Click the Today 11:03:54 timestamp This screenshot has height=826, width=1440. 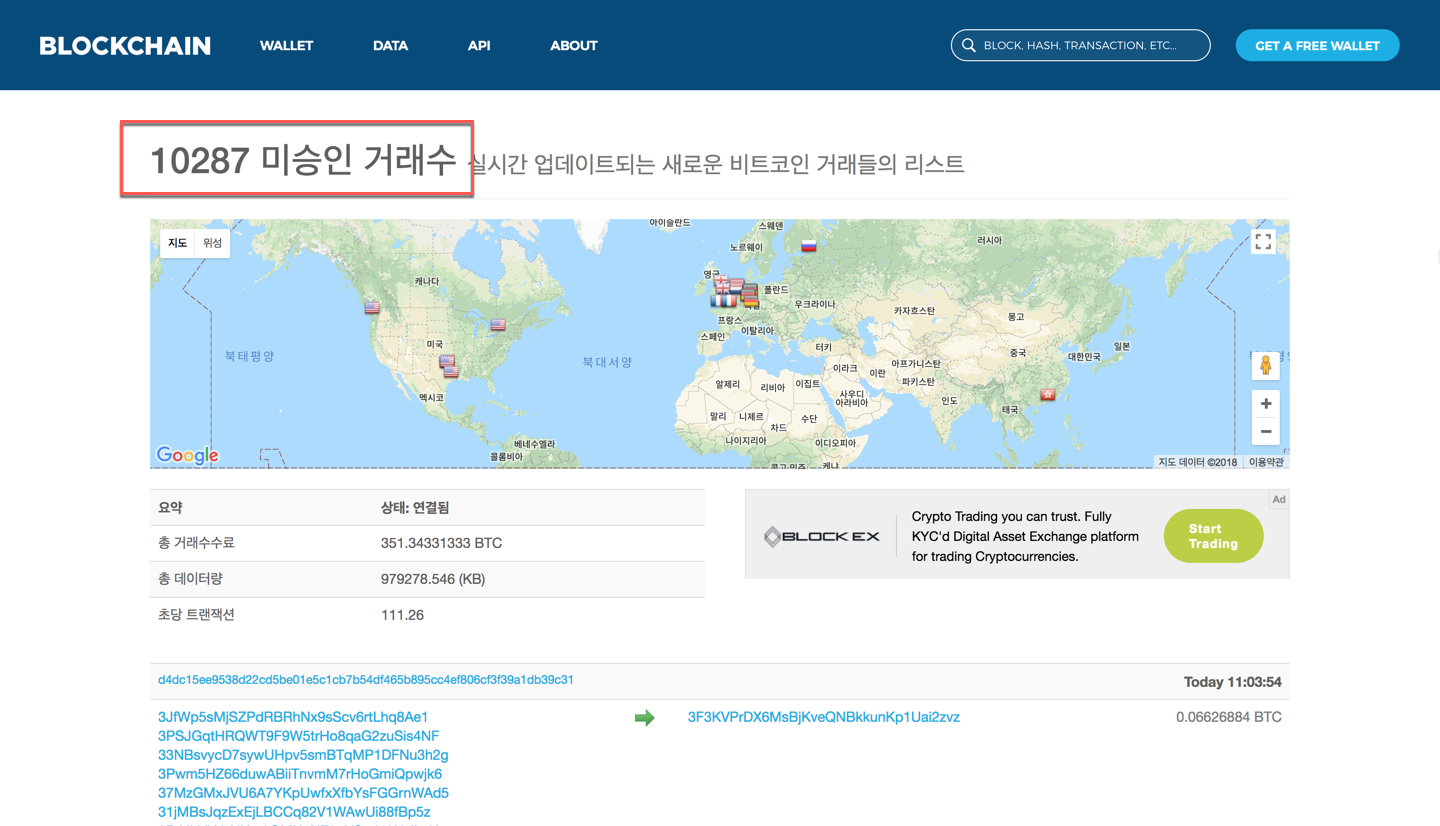(x=1233, y=682)
